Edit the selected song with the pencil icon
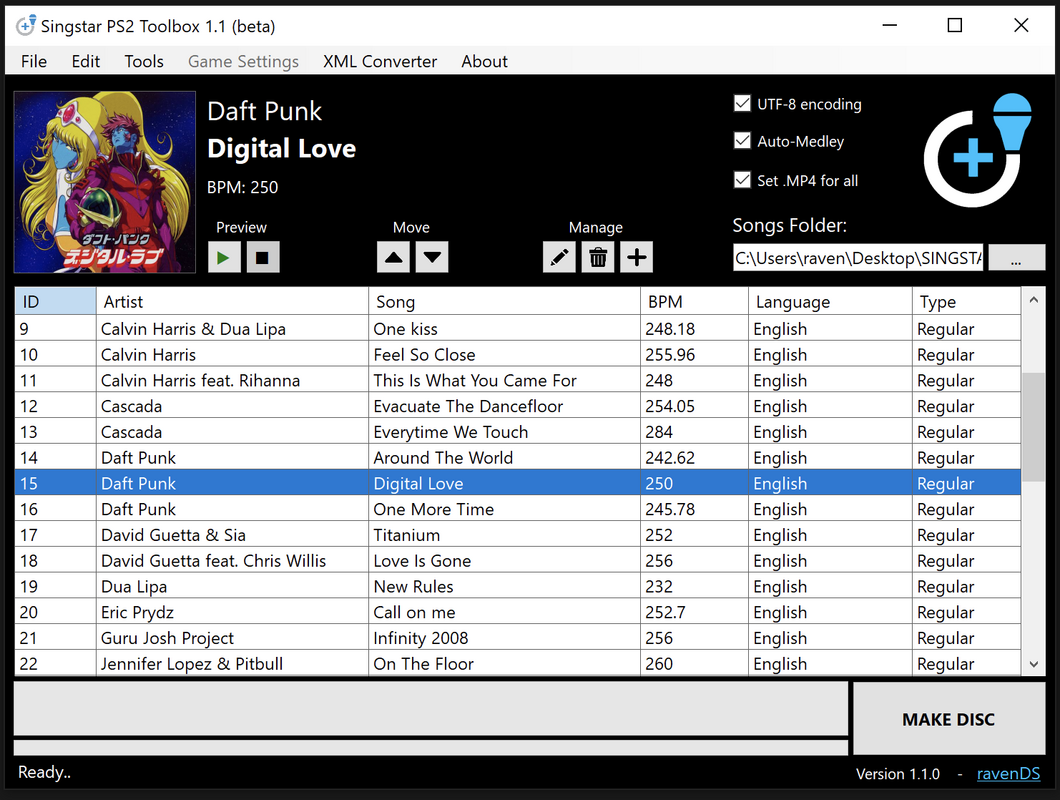The height and width of the screenshot is (800, 1060). (559, 258)
